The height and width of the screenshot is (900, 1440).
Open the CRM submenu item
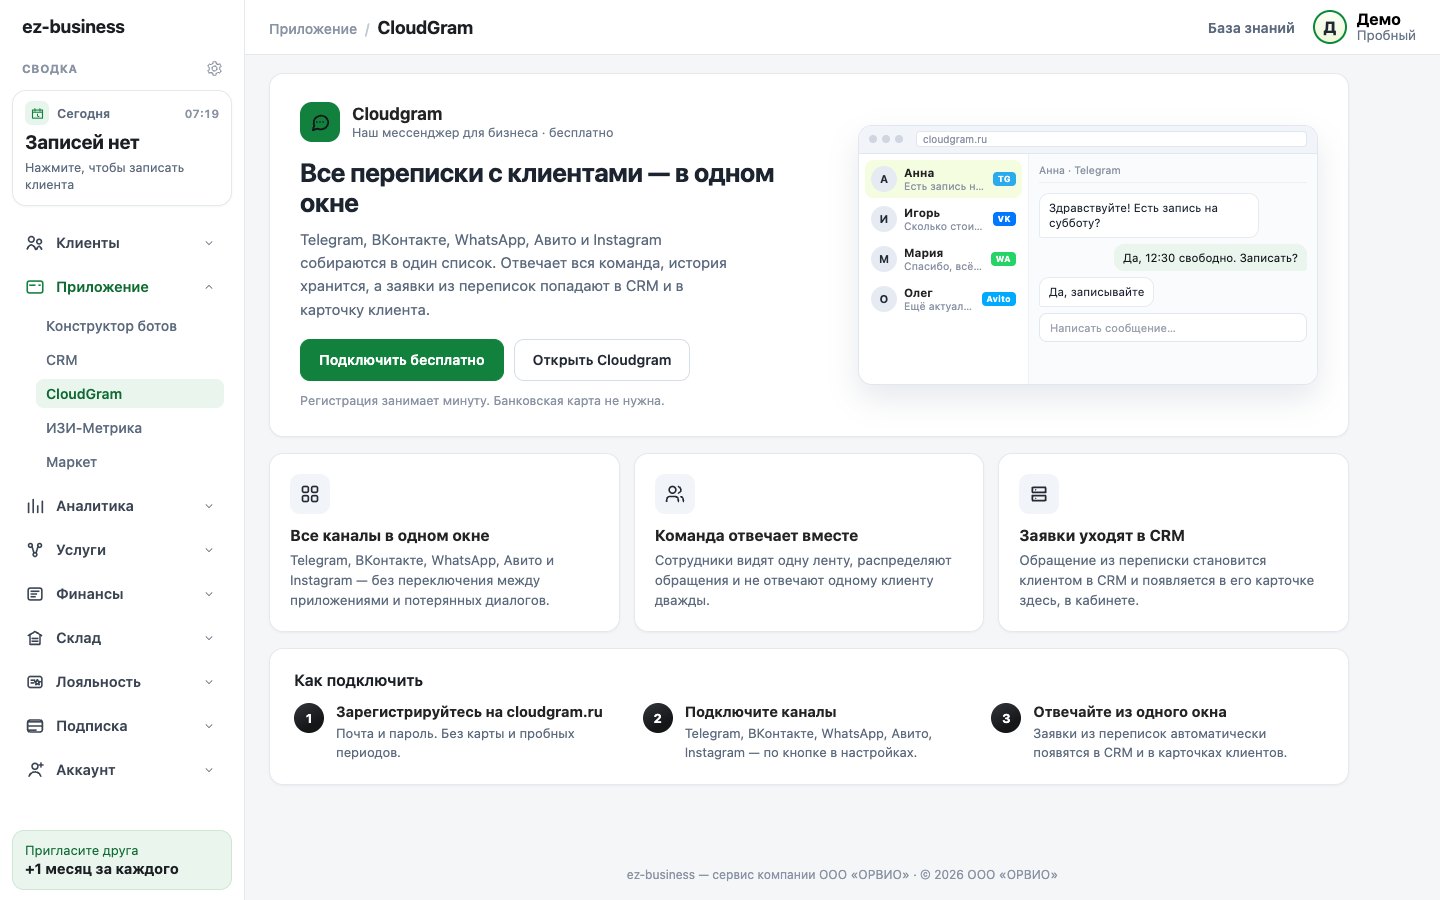coord(130,360)
